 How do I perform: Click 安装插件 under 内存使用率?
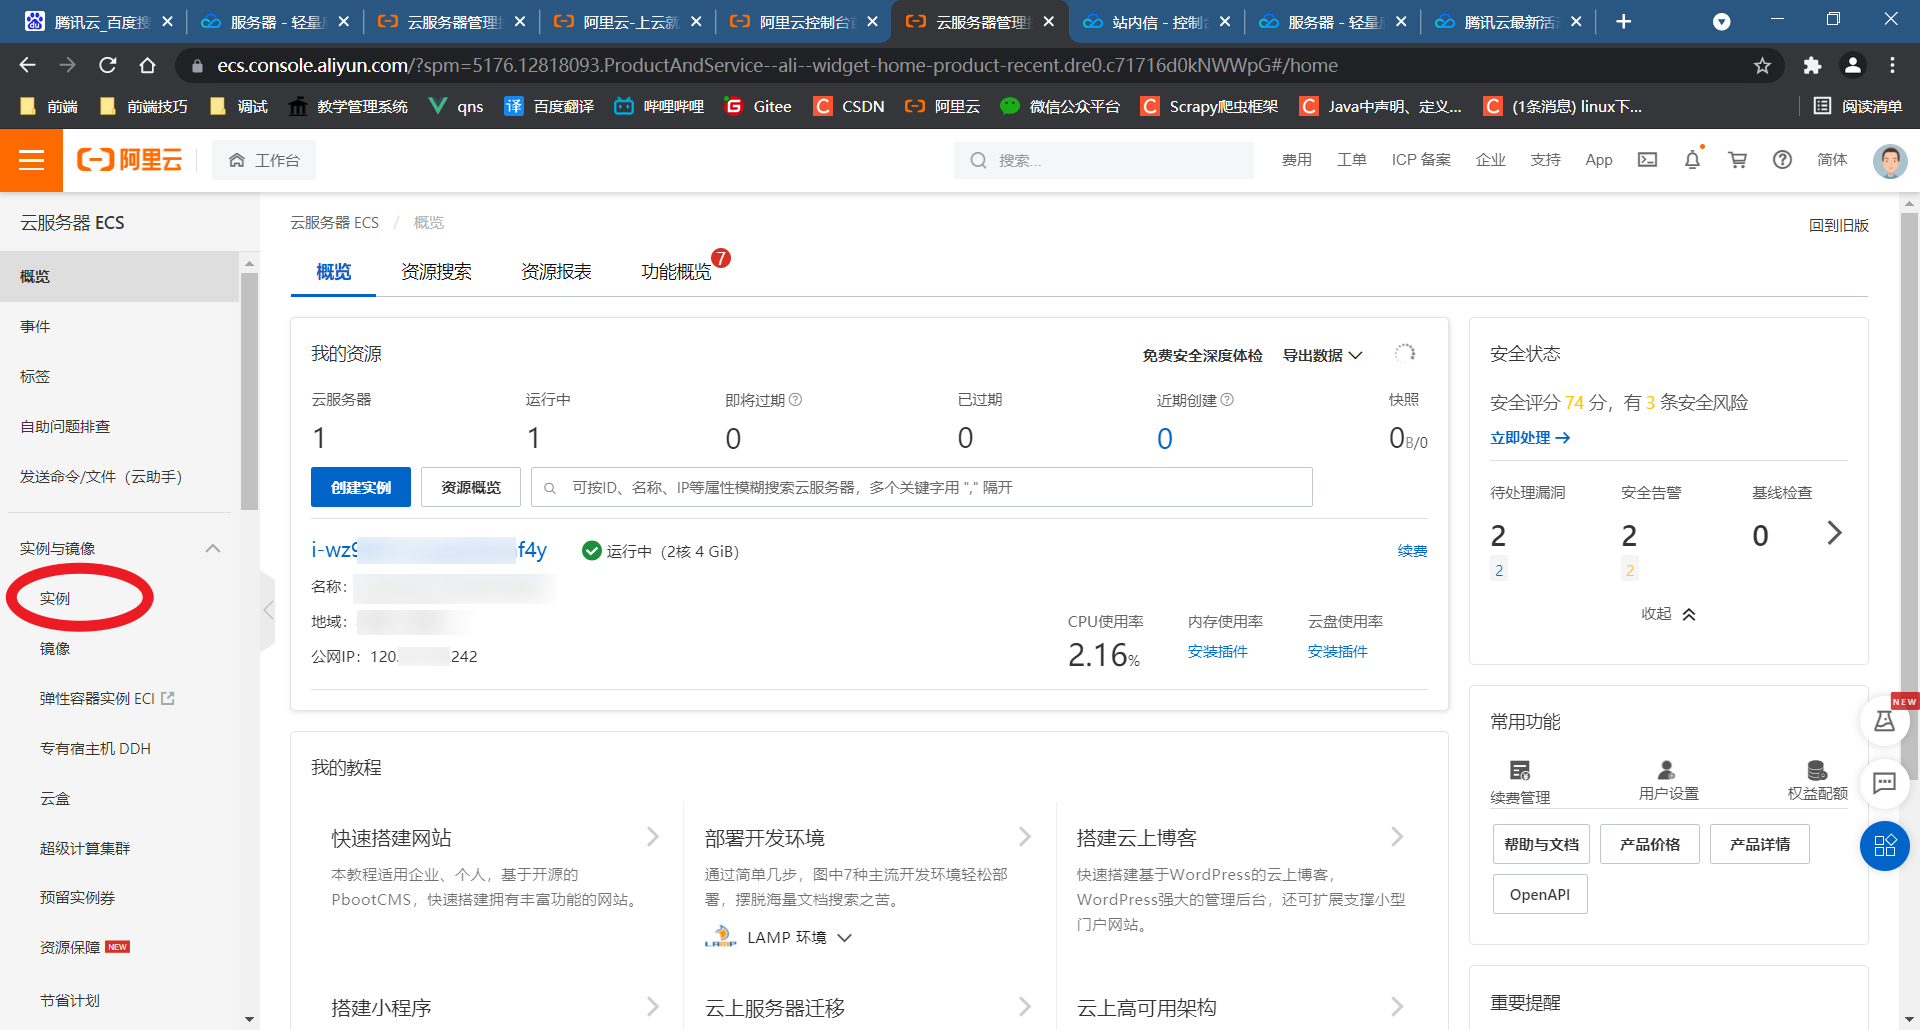point(1217,651)
